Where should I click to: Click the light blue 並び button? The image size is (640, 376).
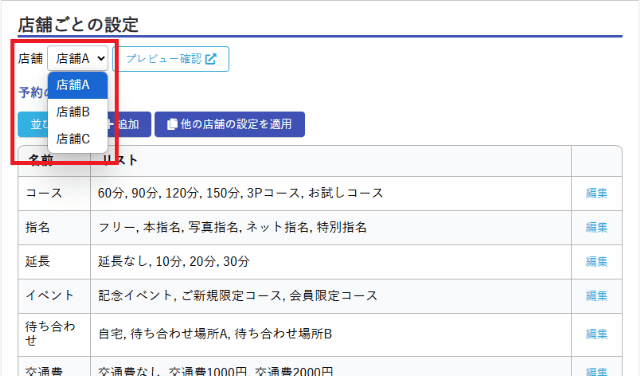coord(33,124)
